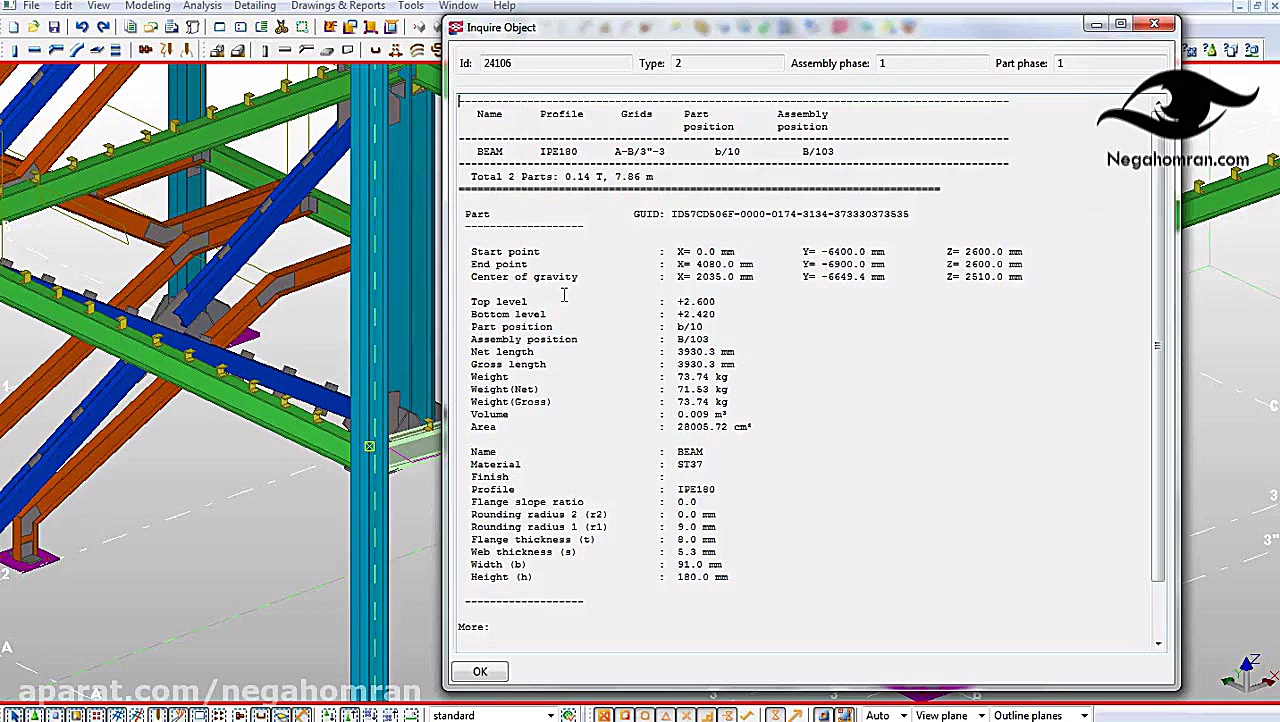The image size is (1280, 722).
Task: Click the create basic view icon
Action: click(x=219, y=27)
